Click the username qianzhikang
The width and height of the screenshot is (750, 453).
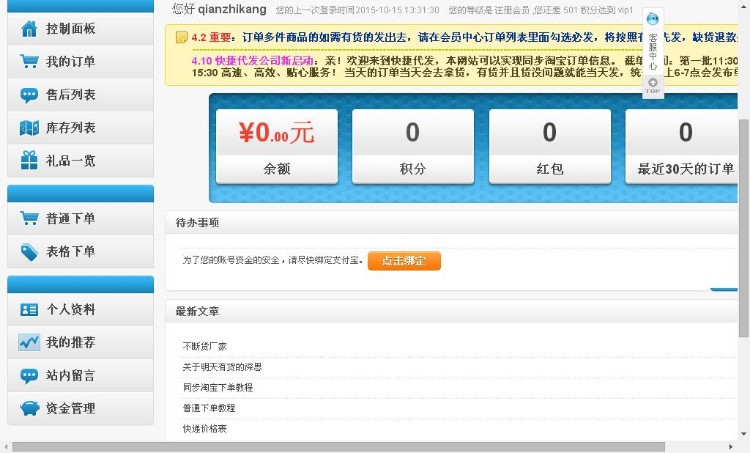(x=232, y=9)
